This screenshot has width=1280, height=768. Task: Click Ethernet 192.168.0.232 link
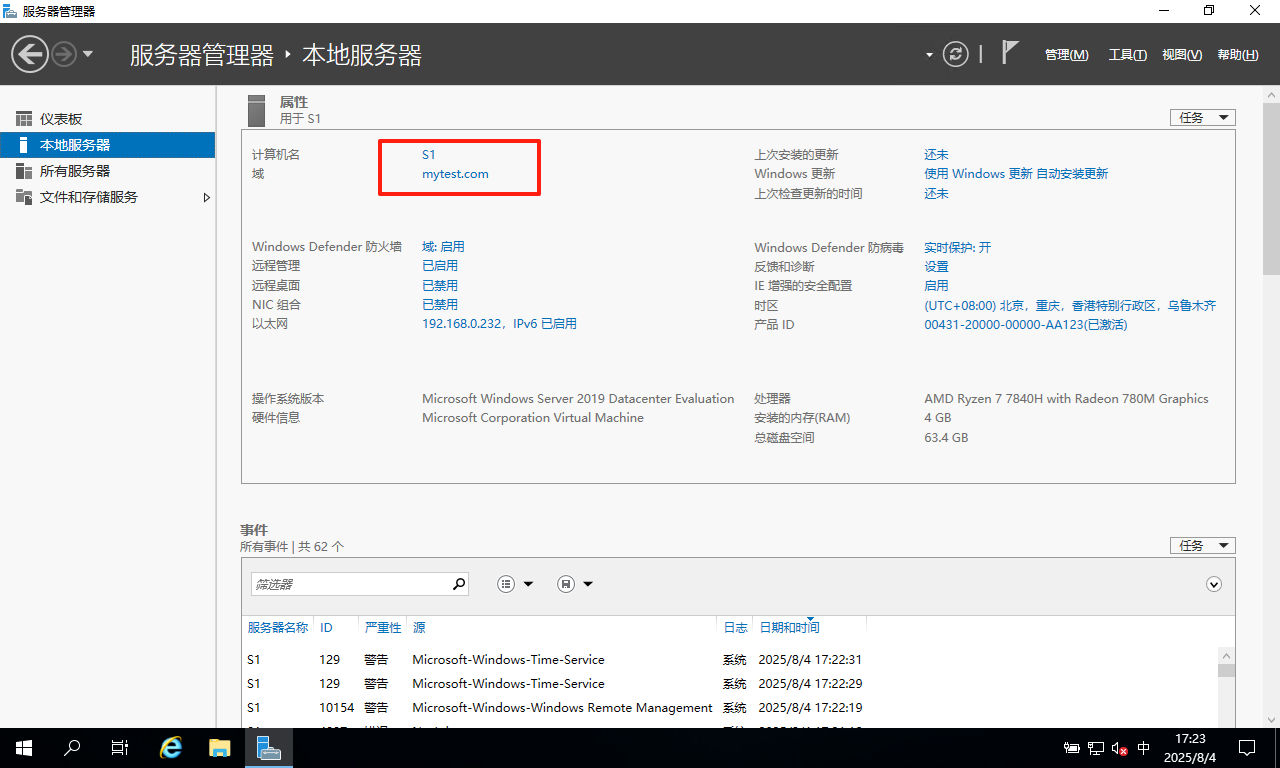[x=499, y=324]
